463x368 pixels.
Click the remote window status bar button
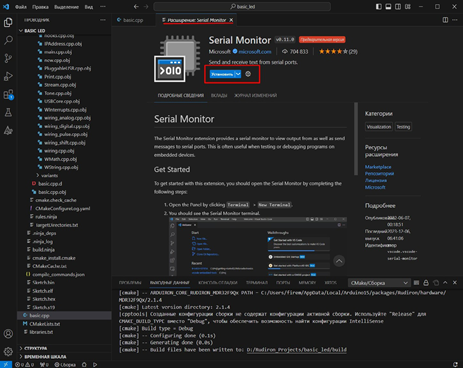6,365
